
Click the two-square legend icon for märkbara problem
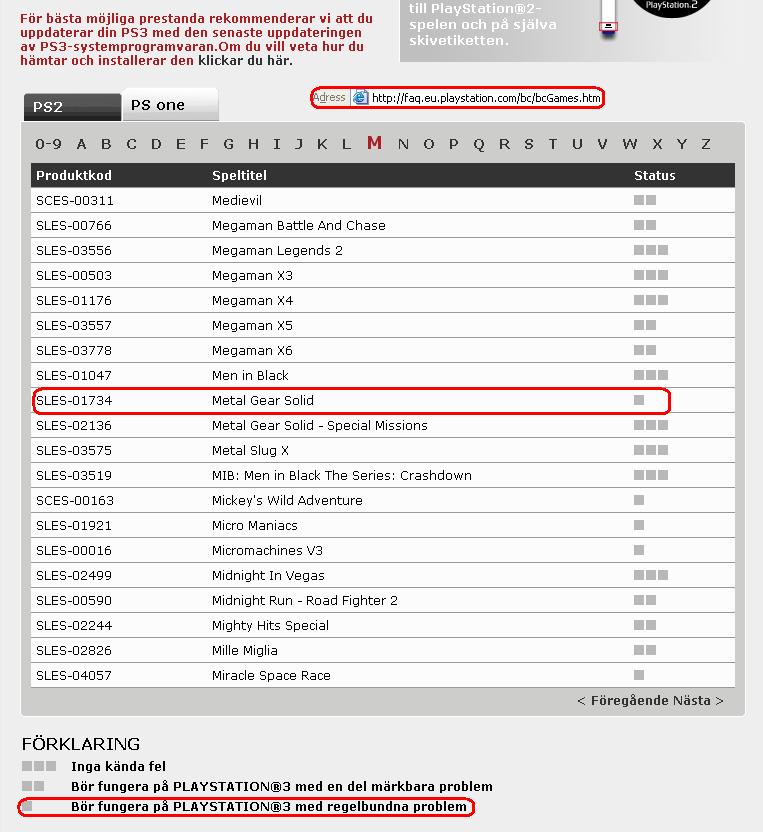pos(33,786)
